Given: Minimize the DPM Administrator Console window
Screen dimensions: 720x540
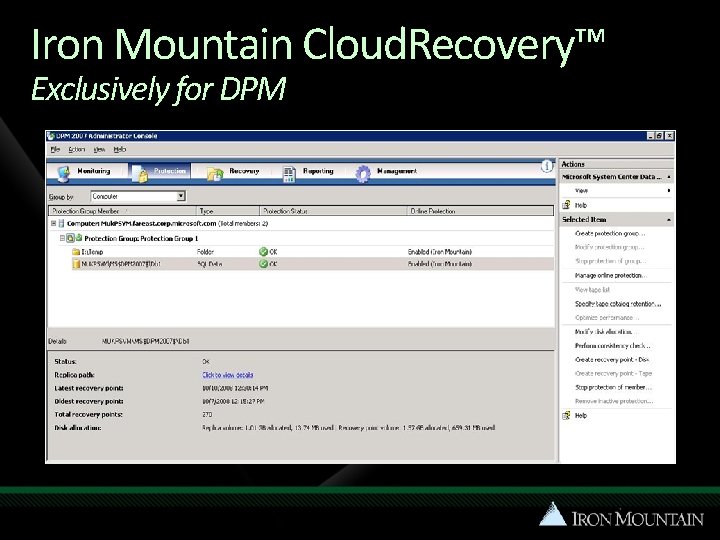Looking at the screenshot, I should pyautogui.click(x=651, y=136).
